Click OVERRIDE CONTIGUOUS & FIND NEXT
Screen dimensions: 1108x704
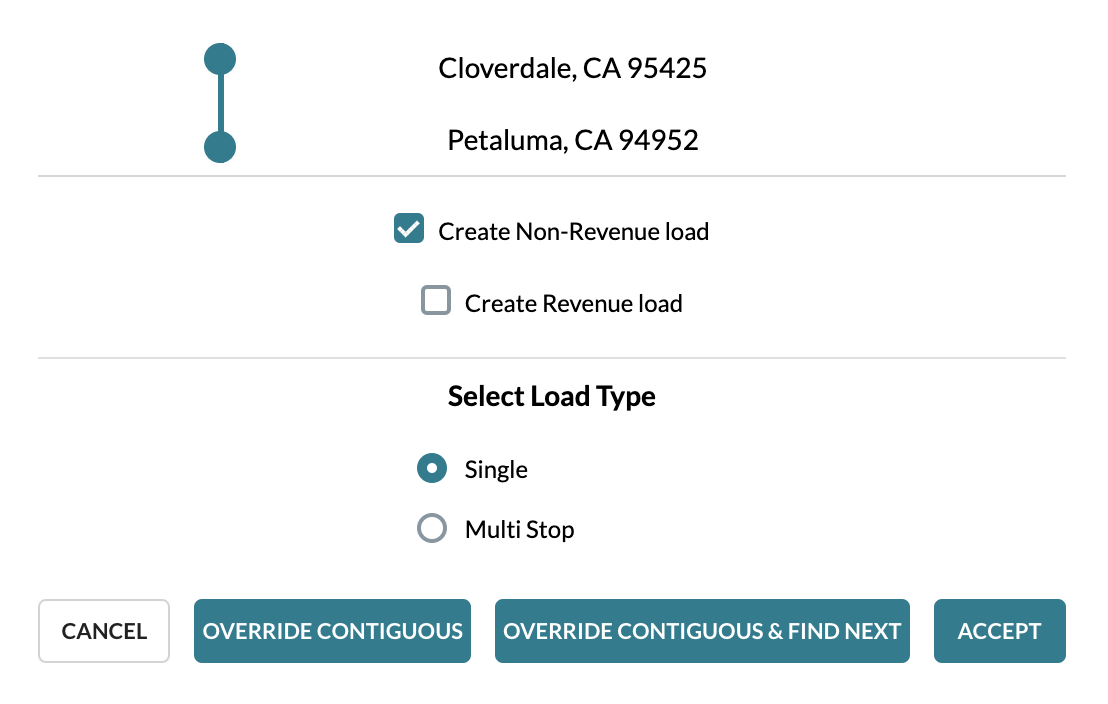701,631
